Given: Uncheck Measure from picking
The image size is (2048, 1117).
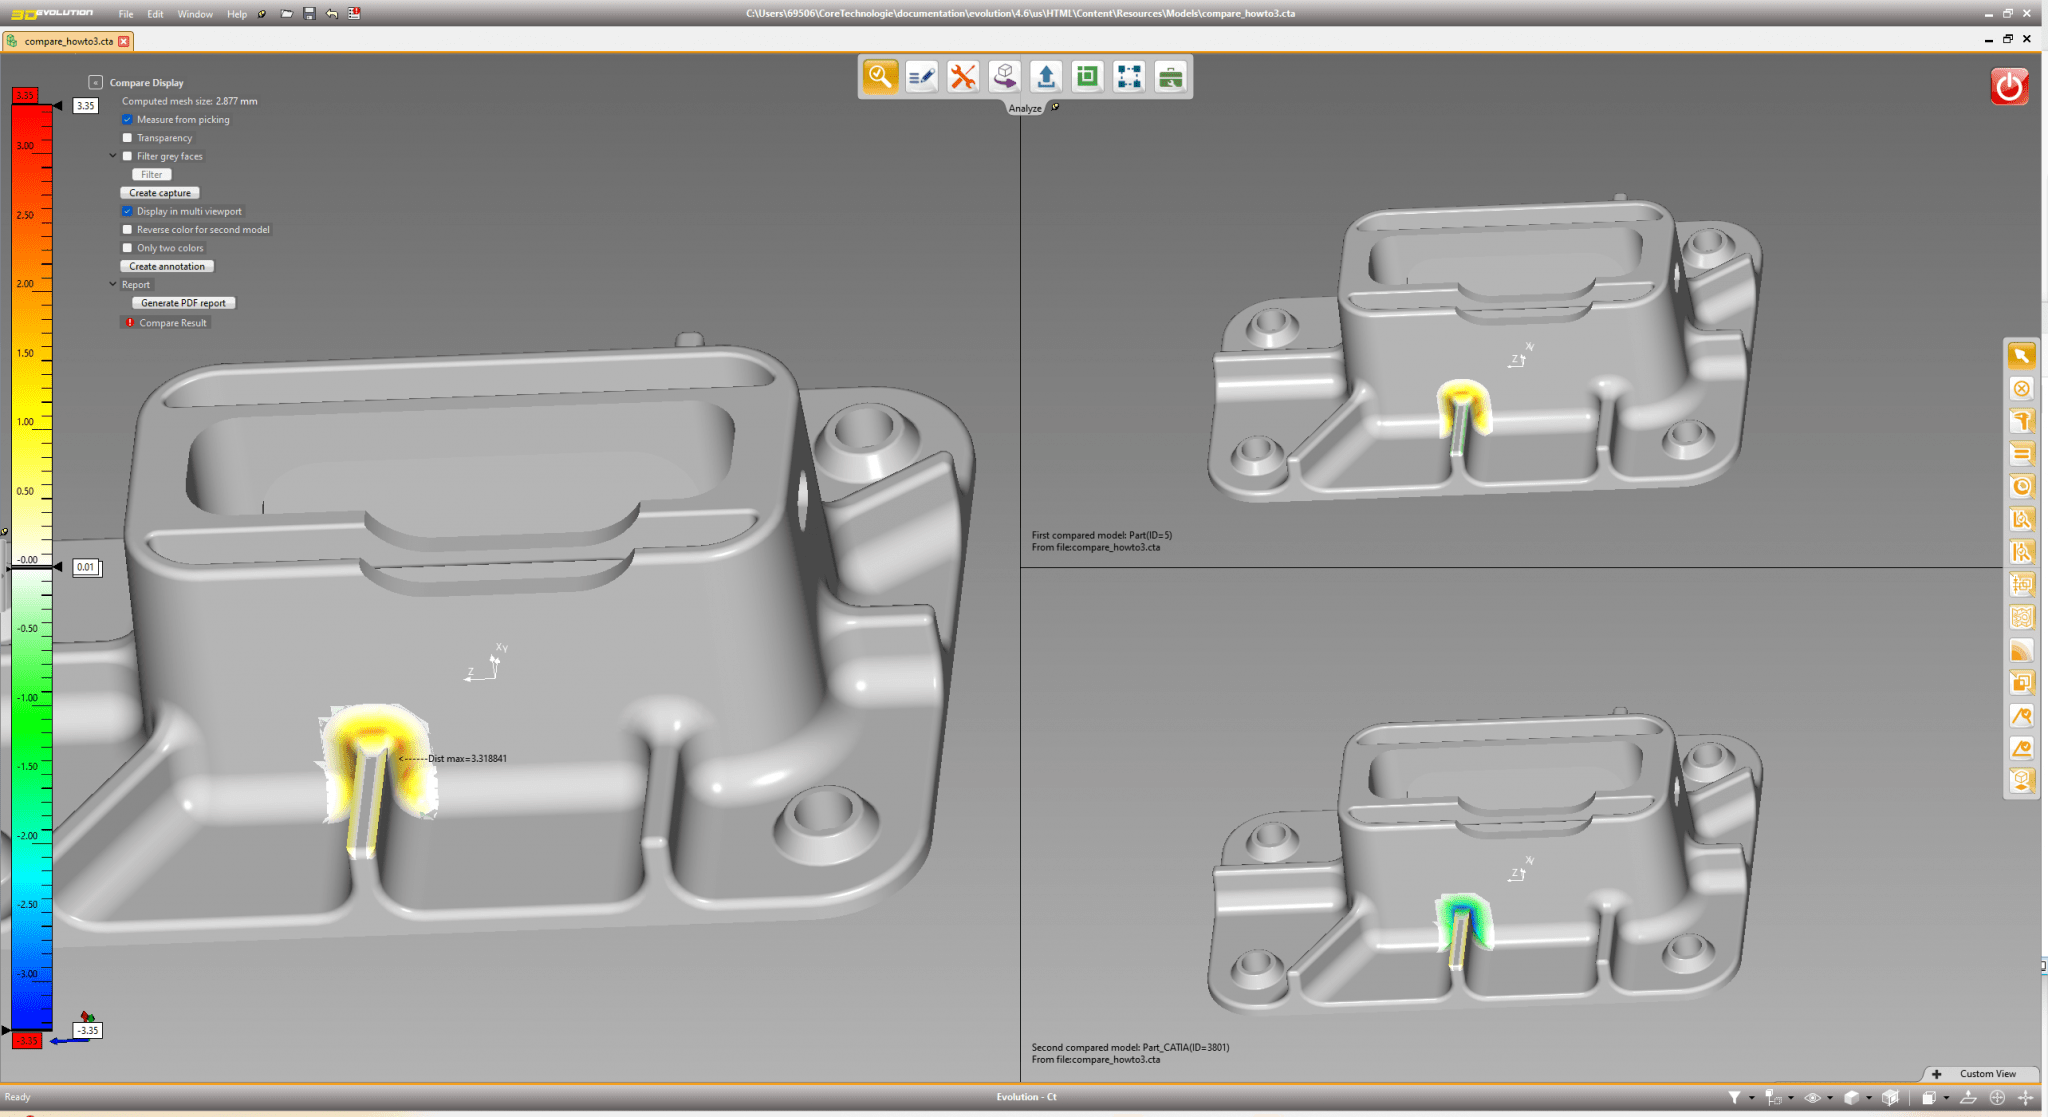Looking at the screenshot, I should click(x=127, y=119).
